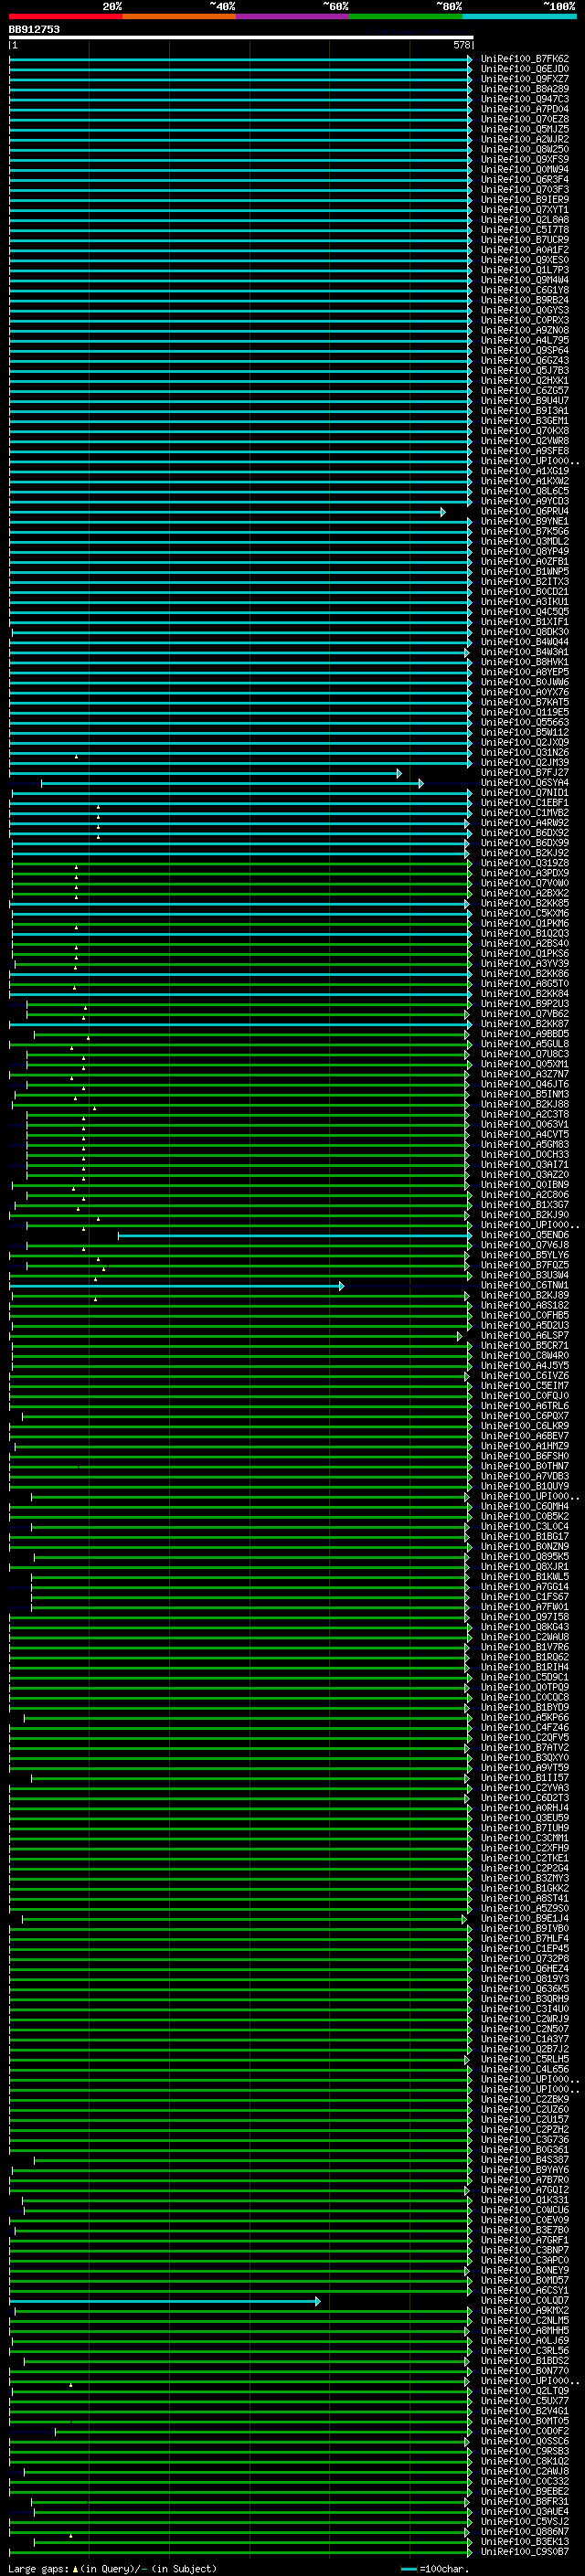Open hit UniRef100_B7FK62

pos(525,59)
